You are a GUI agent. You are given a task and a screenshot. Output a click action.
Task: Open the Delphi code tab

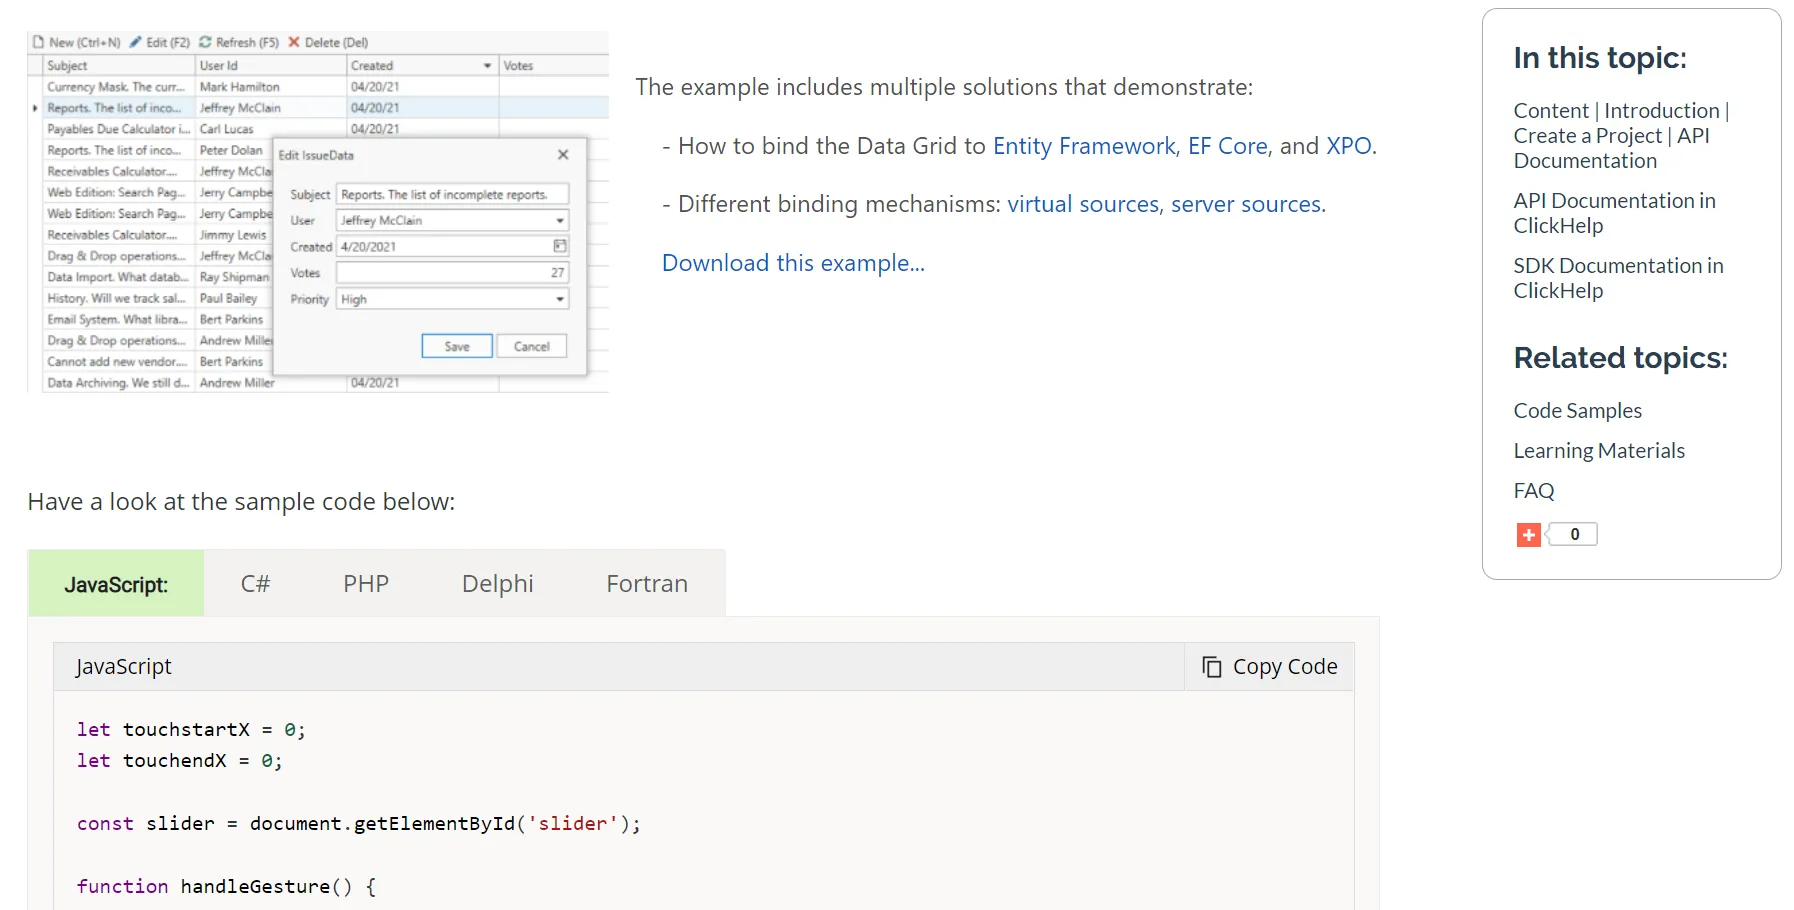[497, 584]
